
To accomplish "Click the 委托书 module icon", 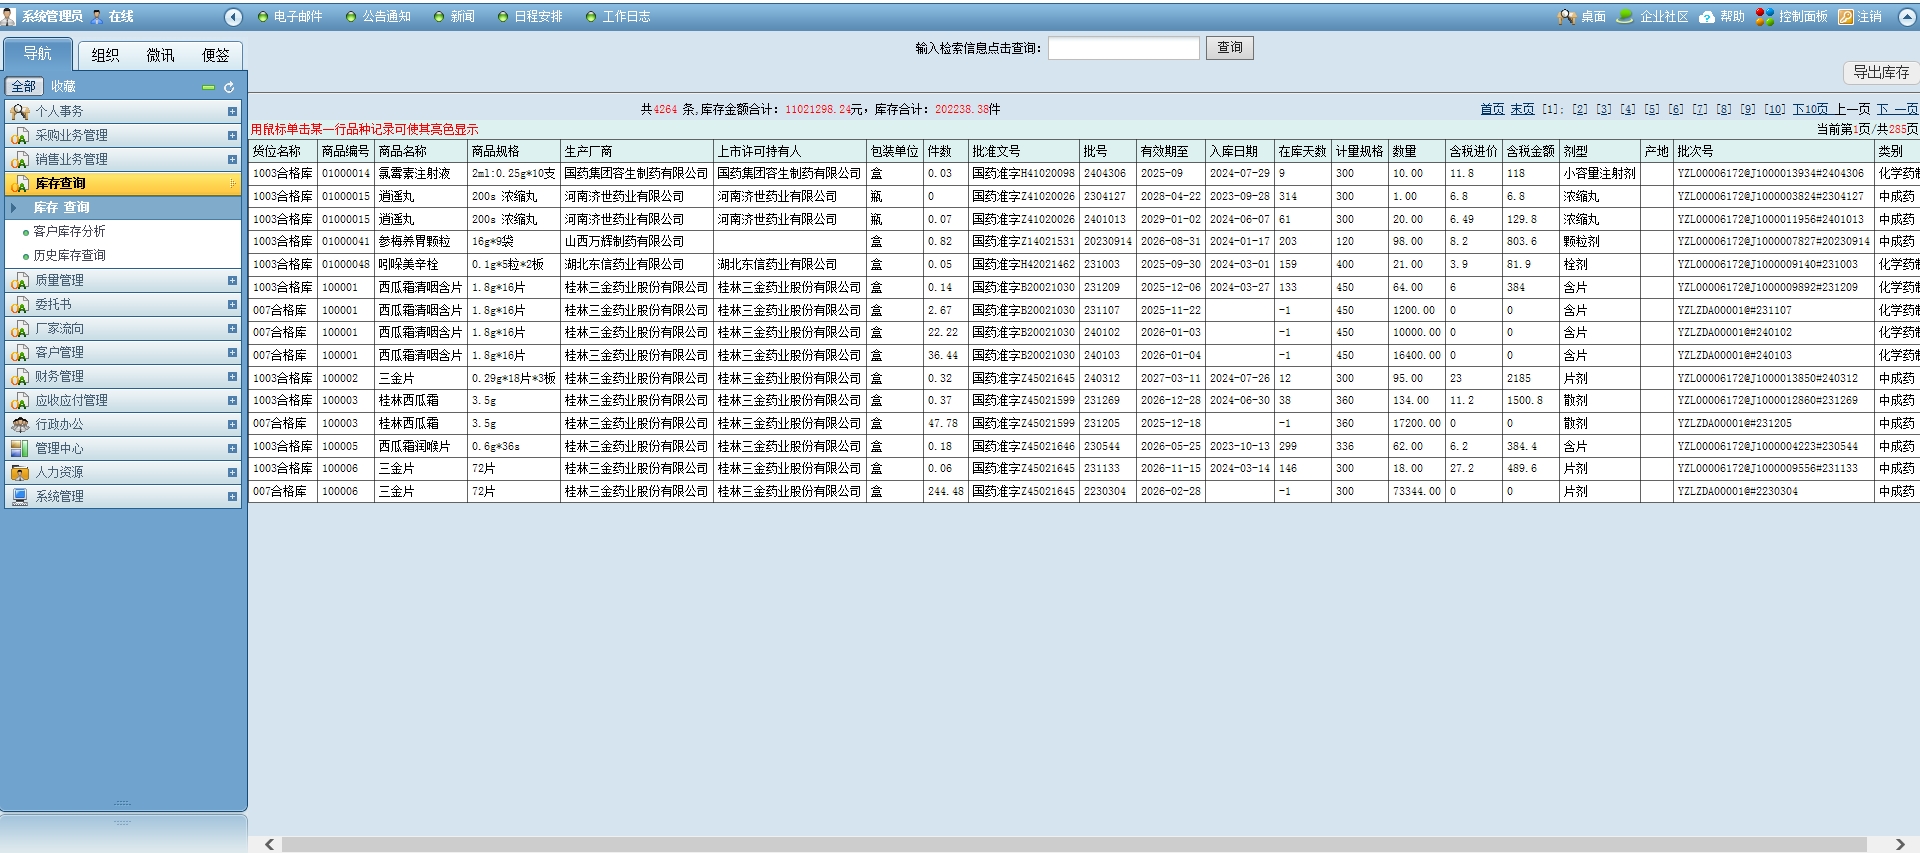I will coord(19,304).
